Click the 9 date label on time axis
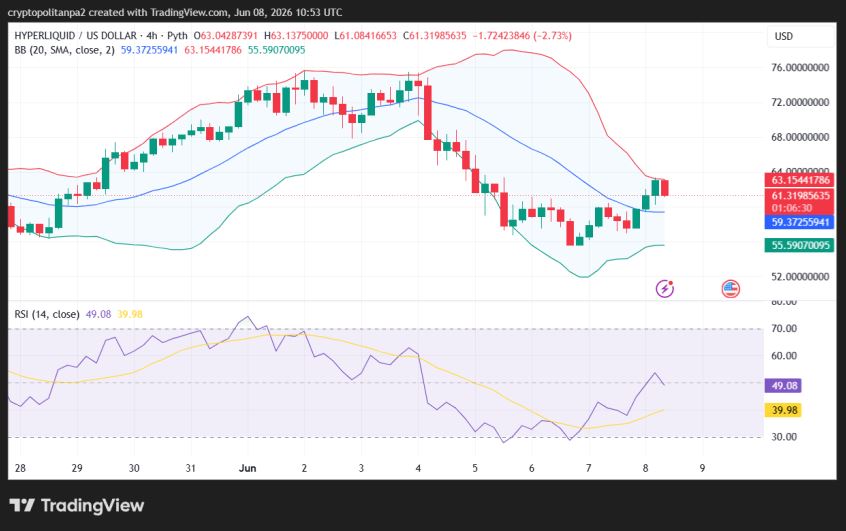 702,468
